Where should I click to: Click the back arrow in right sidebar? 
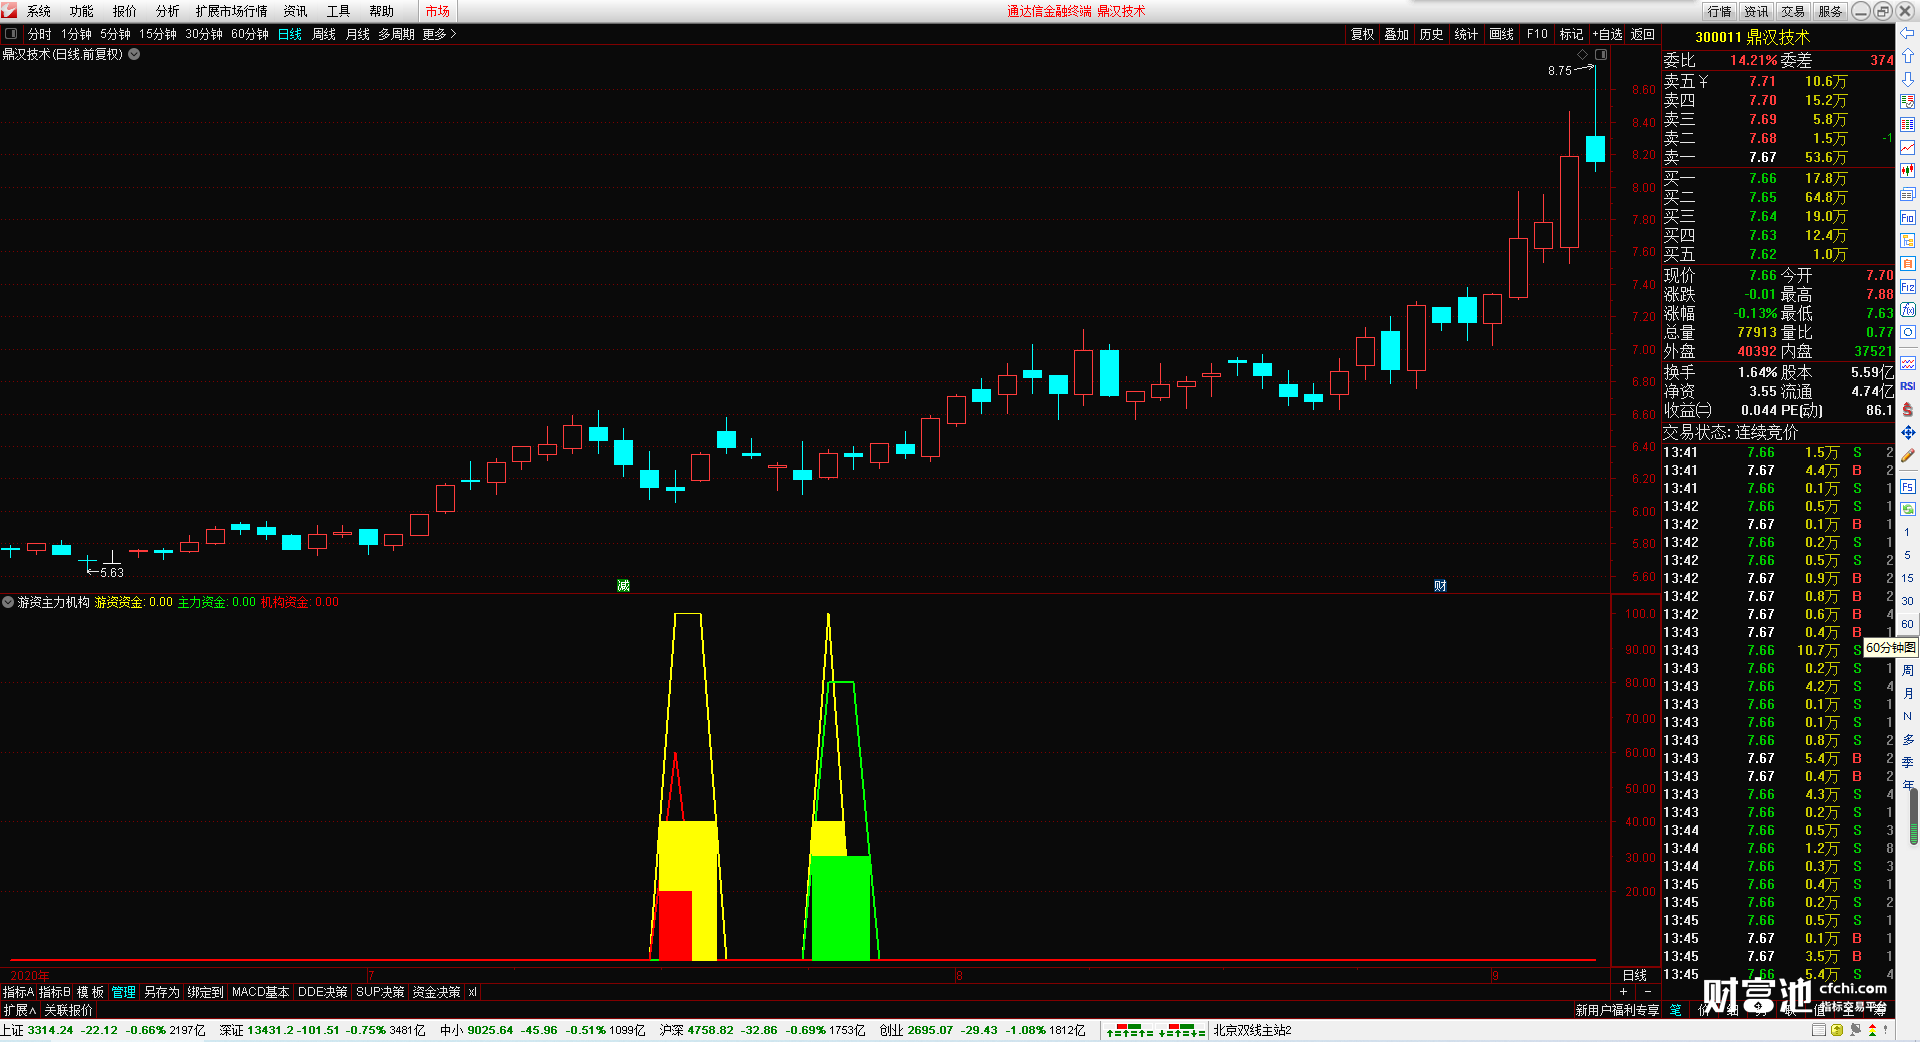(1908, 33)
